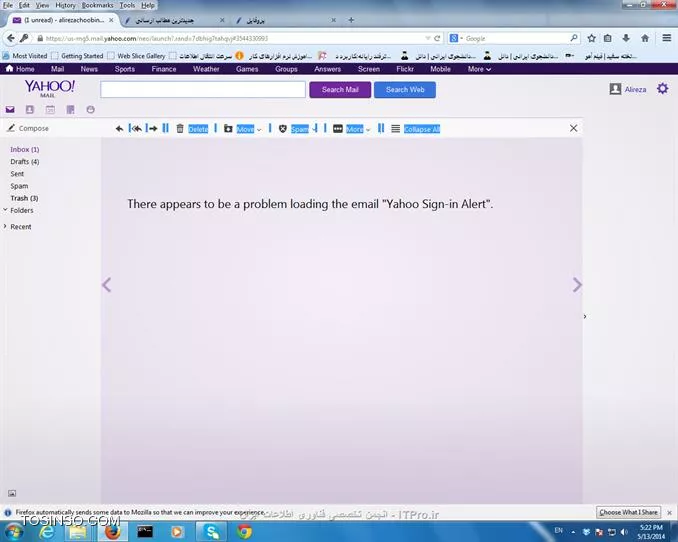Click the trash can Delete icon
Screen dimensions: 678x542
tap(180, 128)
